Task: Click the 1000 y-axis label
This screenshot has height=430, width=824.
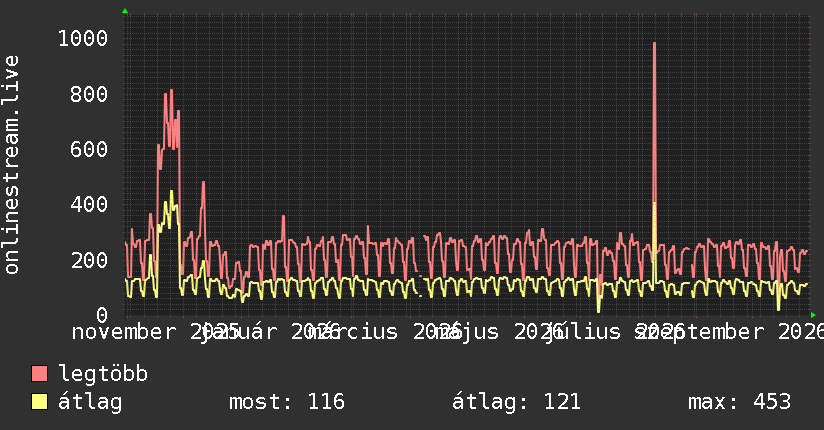Action: point(83,38)
